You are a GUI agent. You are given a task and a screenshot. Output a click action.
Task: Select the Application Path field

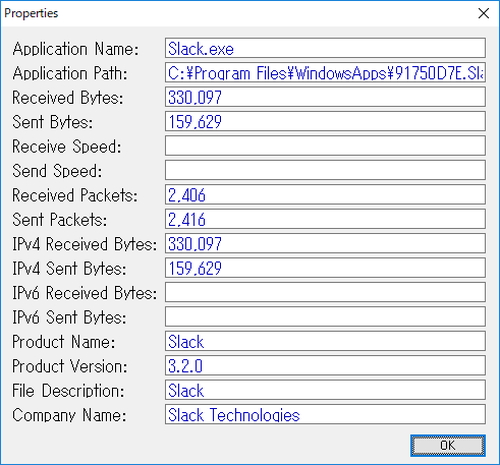coord(325,72)
